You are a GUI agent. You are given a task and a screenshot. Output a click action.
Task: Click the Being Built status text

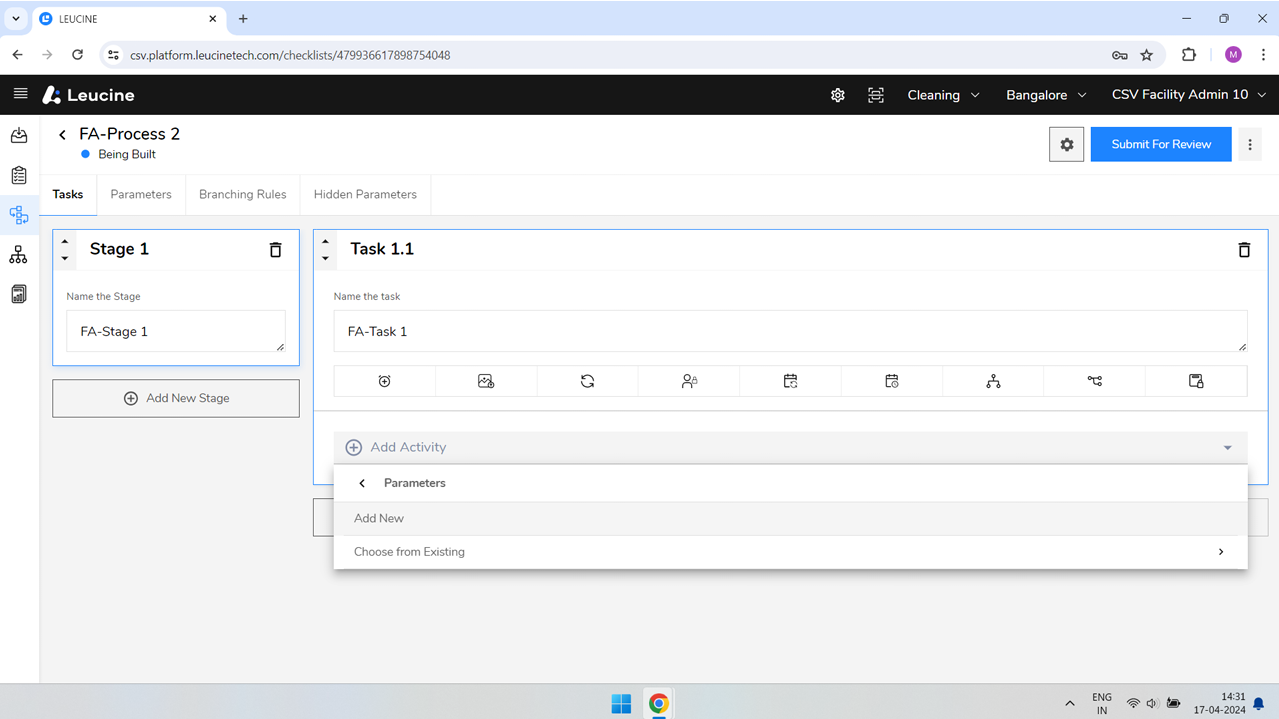click(127, 154)
